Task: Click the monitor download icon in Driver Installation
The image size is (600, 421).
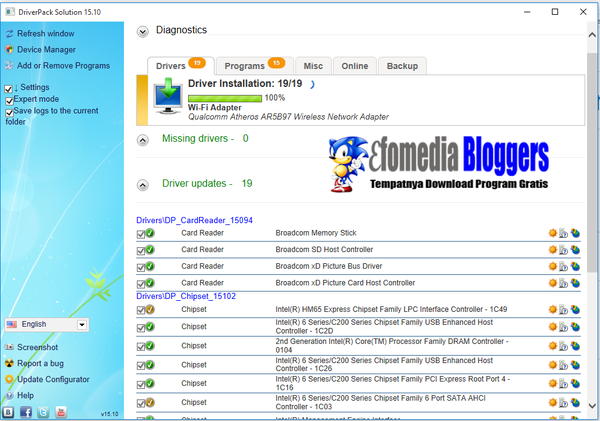Action: coord(168,96)
